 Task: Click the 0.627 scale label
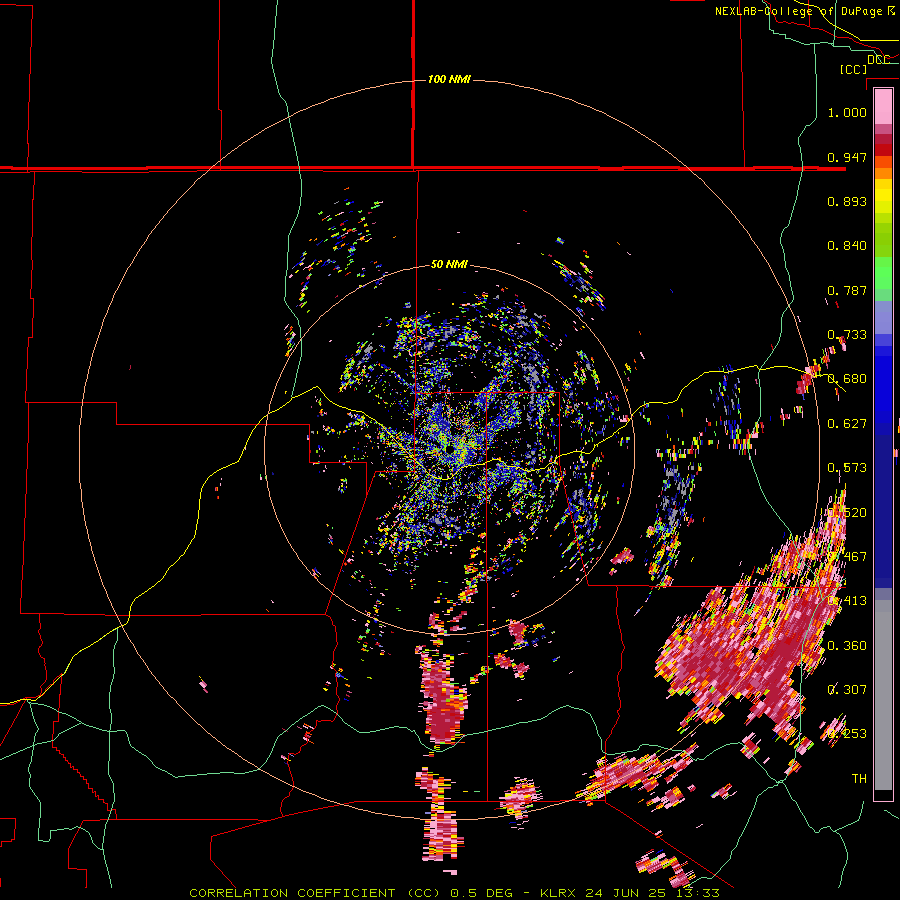click(847, 424)
